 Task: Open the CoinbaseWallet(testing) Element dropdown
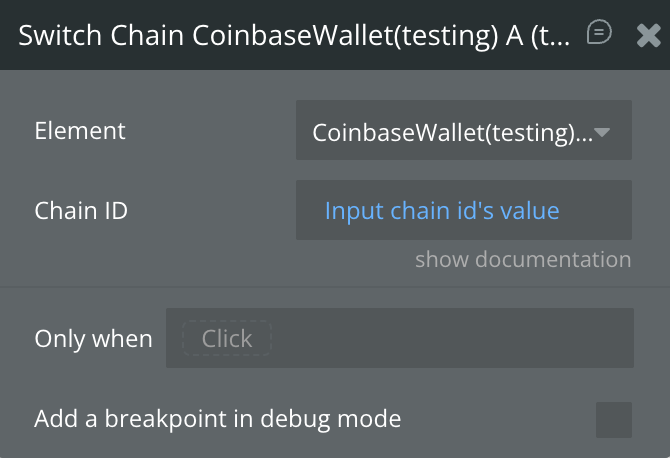pyautogui.click(x=463, y=131)
